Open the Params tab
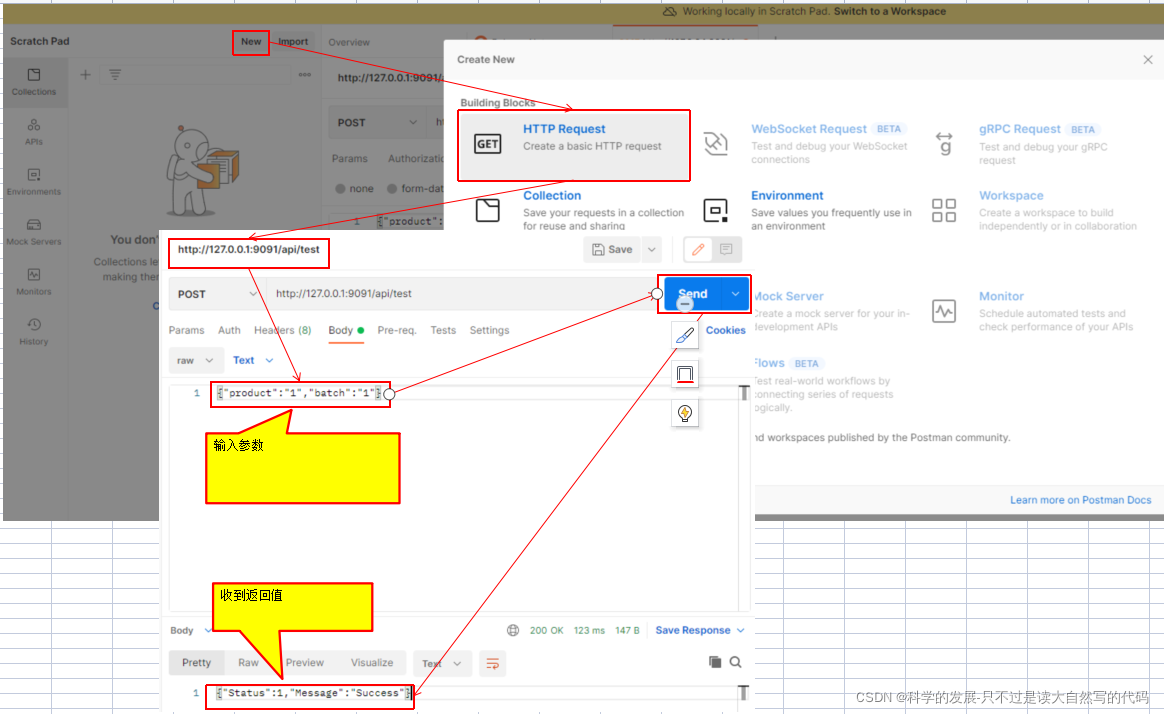The height and width of the screenshot is (714, 1164). (x=186, y=330)
